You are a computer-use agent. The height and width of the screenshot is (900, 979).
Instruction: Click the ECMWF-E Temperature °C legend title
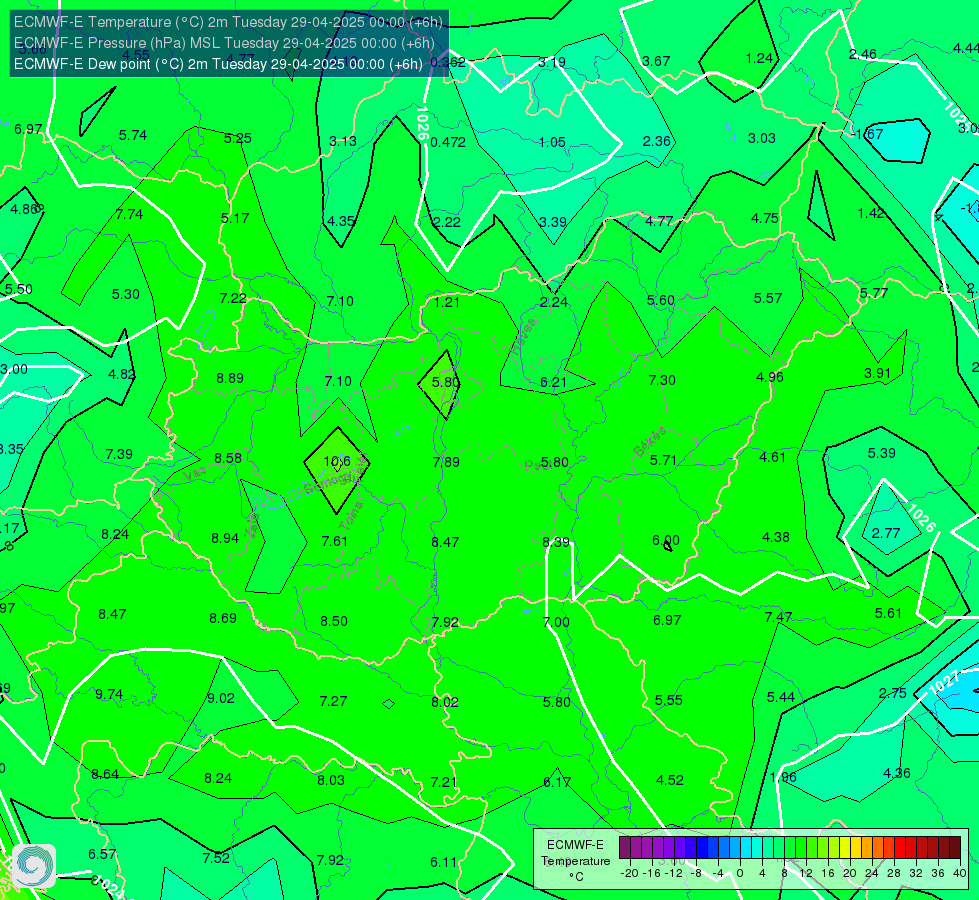[575, 861]
